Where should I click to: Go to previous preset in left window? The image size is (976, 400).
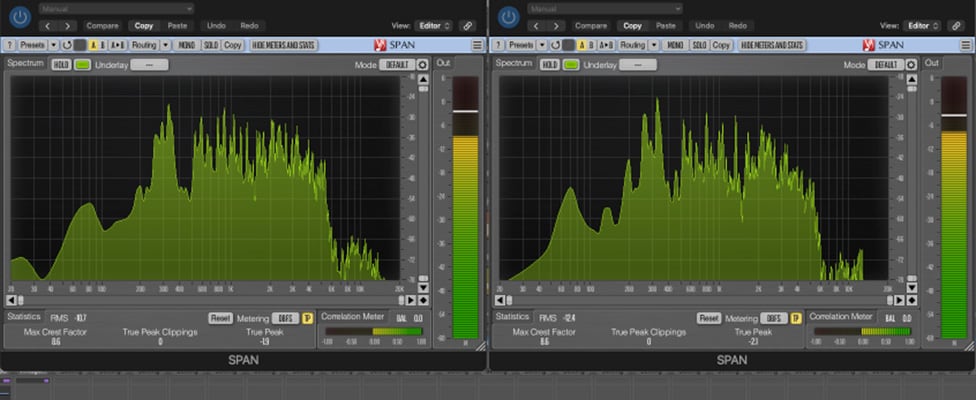[49, 26]
